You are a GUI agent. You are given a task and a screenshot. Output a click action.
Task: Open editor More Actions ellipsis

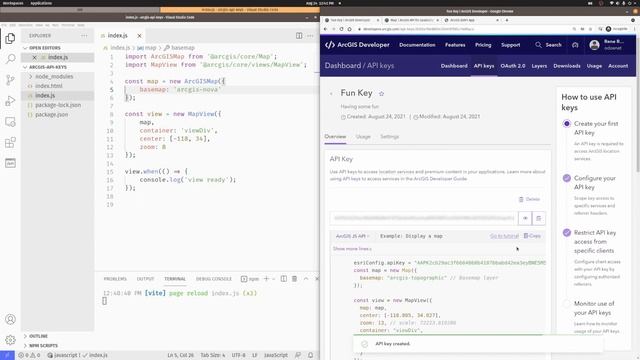coord(310,36)
